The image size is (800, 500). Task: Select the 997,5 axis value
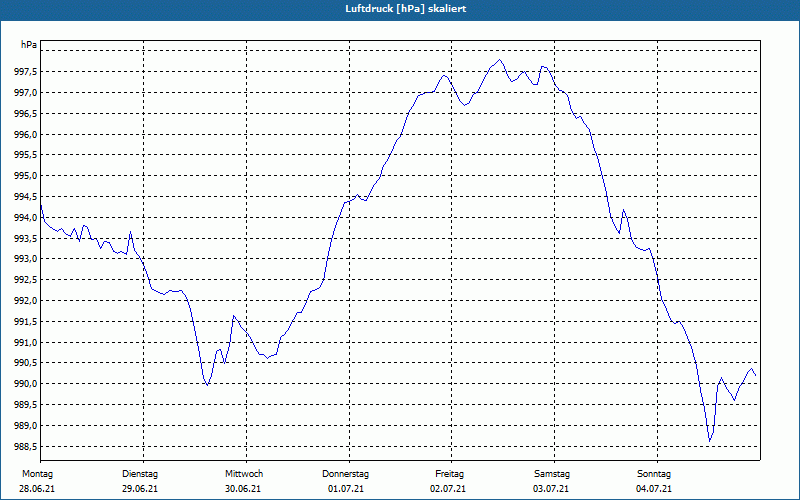pos(25,72)
